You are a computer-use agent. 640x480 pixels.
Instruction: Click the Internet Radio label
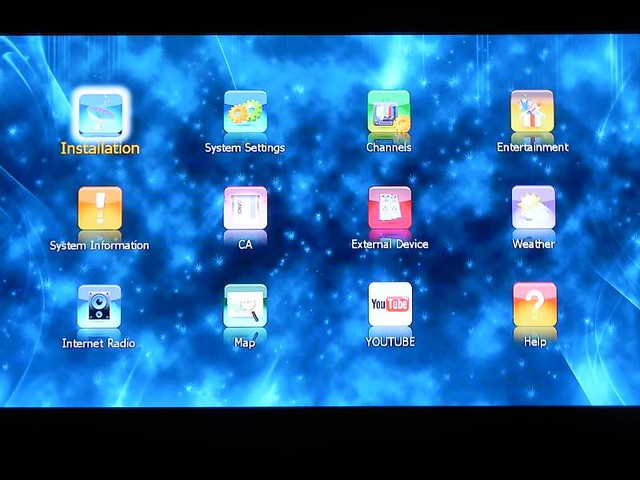click(98, 343)
